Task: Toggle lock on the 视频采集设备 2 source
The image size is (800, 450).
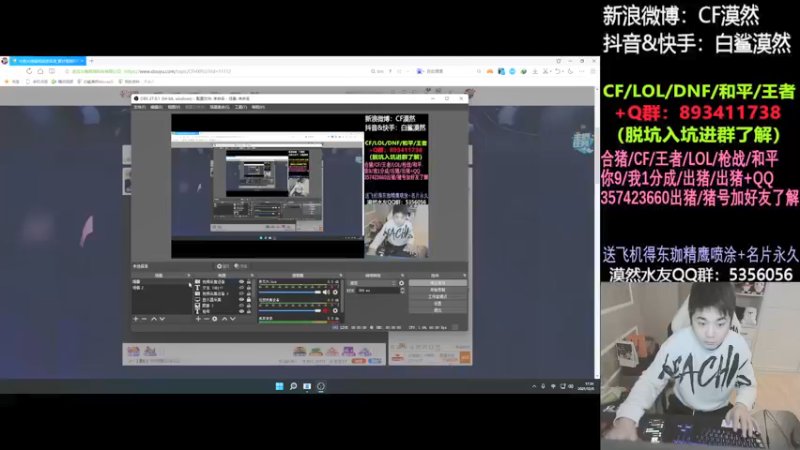Action: tap(248, 294)
